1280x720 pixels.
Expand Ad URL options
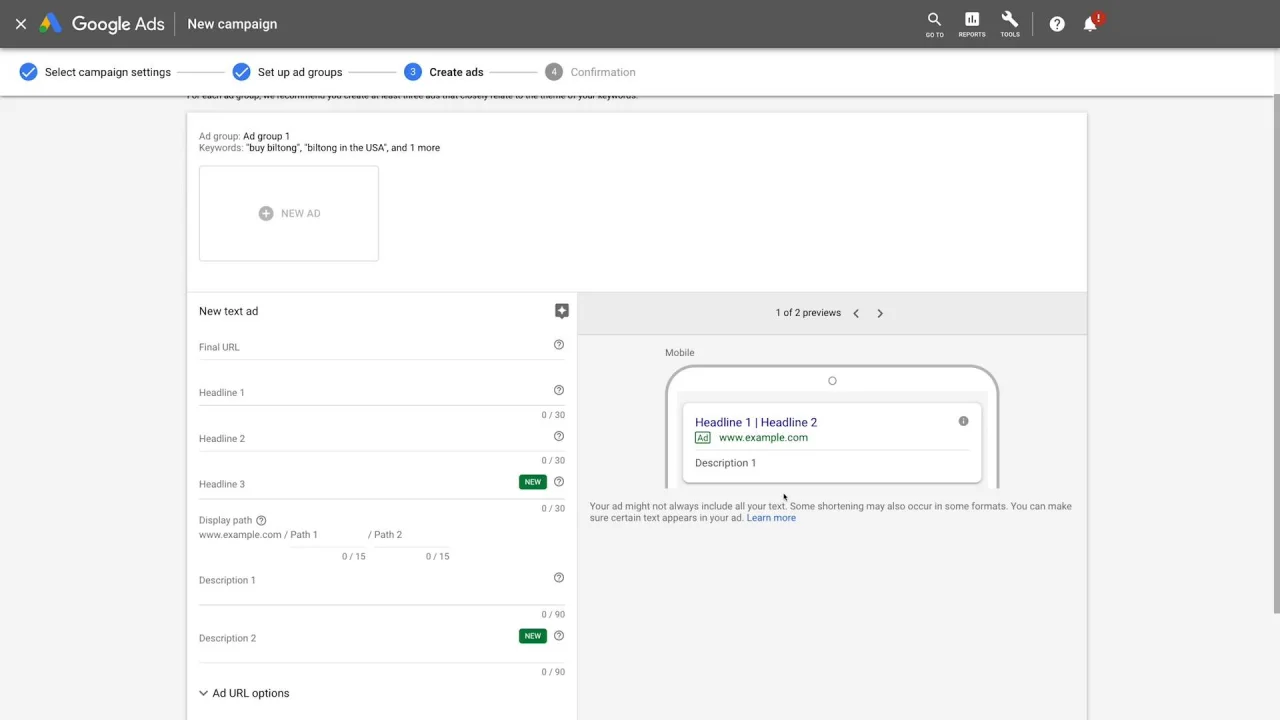[244, 693]
